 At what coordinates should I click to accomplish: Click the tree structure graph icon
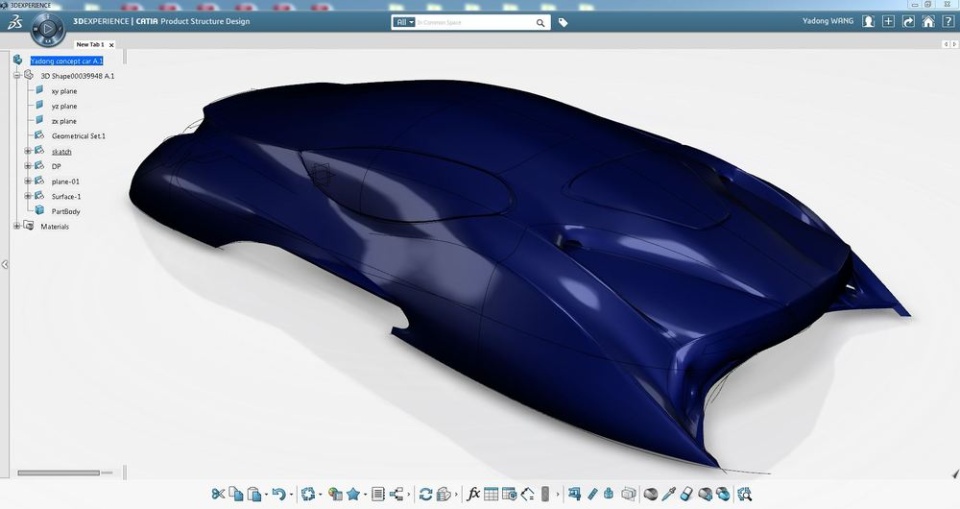[x=397, y=494]
